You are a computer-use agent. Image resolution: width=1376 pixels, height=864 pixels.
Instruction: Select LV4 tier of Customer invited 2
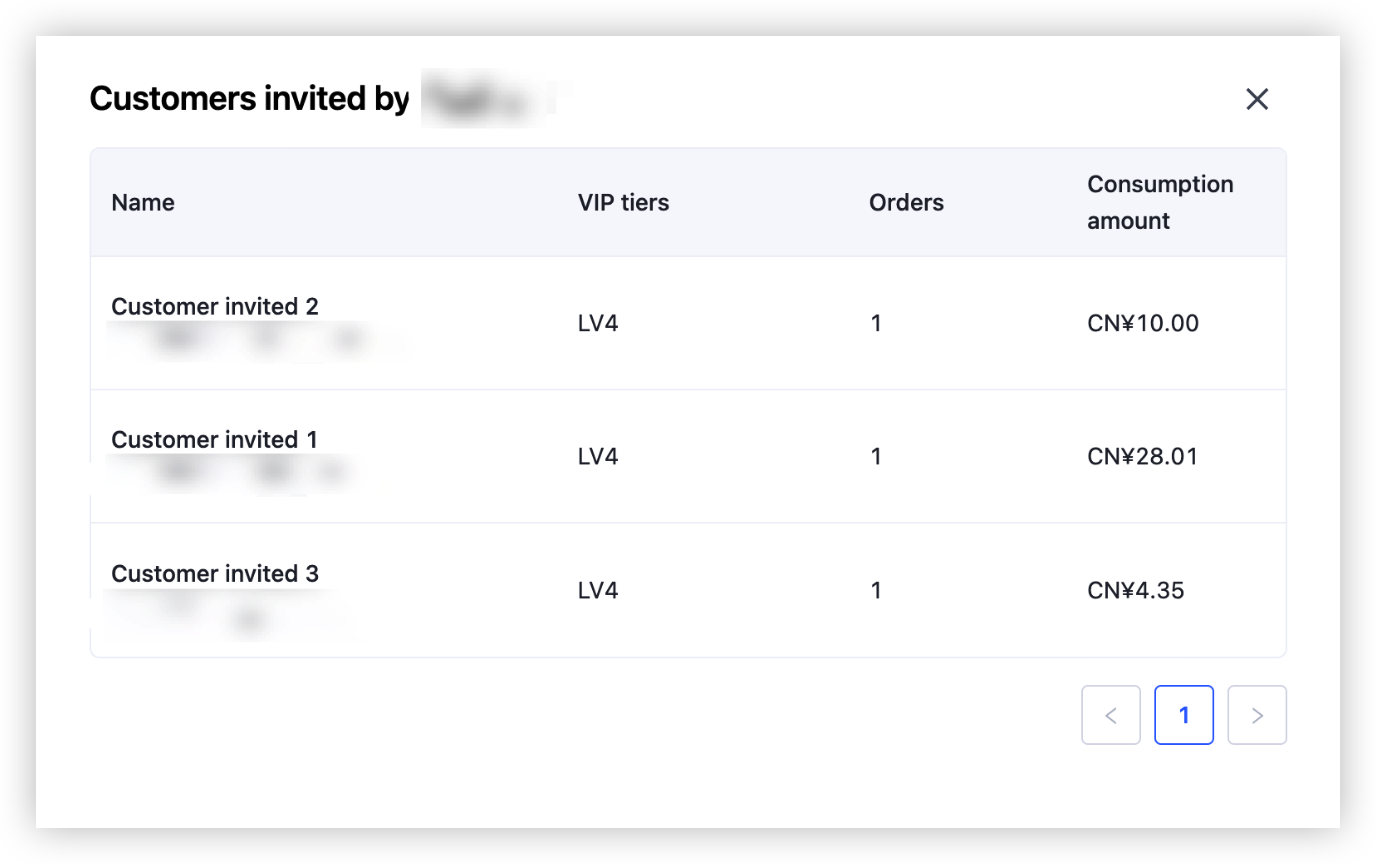click(598, 323)
